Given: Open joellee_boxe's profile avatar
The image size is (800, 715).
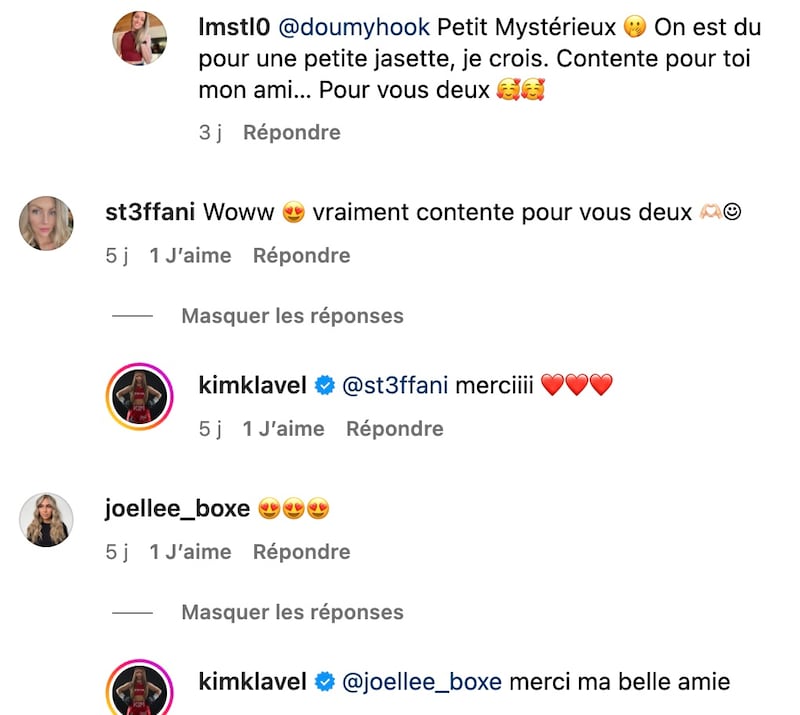Looking at the screenshot, I should [x=46, y=520].
